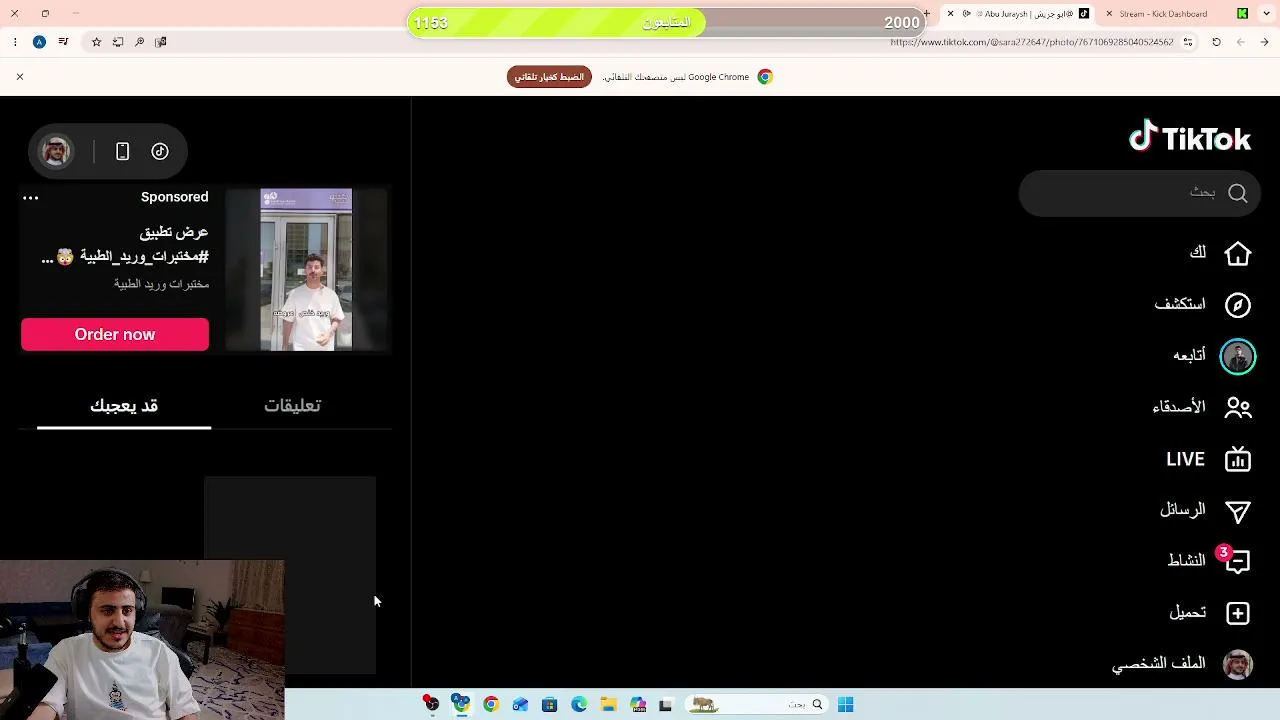Screen dimensions: 1280x720
Task: Open the Chrome three-dot menu
Action: click(15, 42)
